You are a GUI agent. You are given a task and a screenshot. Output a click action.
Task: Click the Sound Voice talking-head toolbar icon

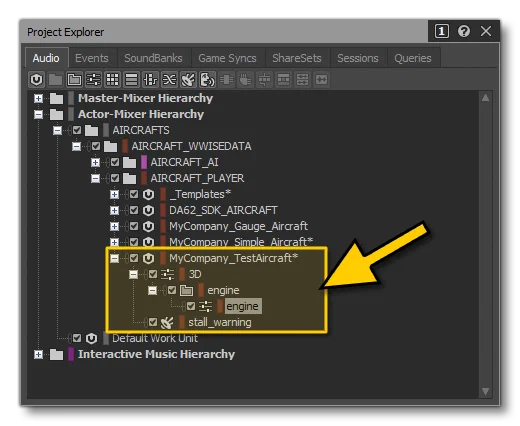(x=207, y=80)
